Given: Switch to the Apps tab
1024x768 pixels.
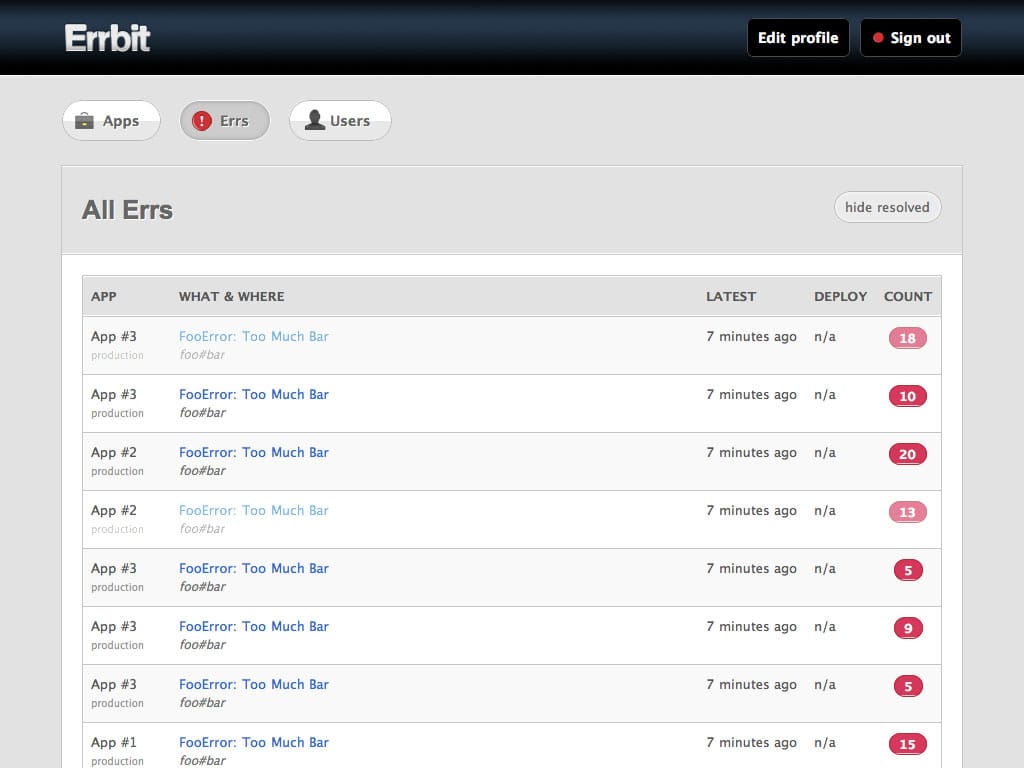Looking at the screenshot, I should point(111,121).
